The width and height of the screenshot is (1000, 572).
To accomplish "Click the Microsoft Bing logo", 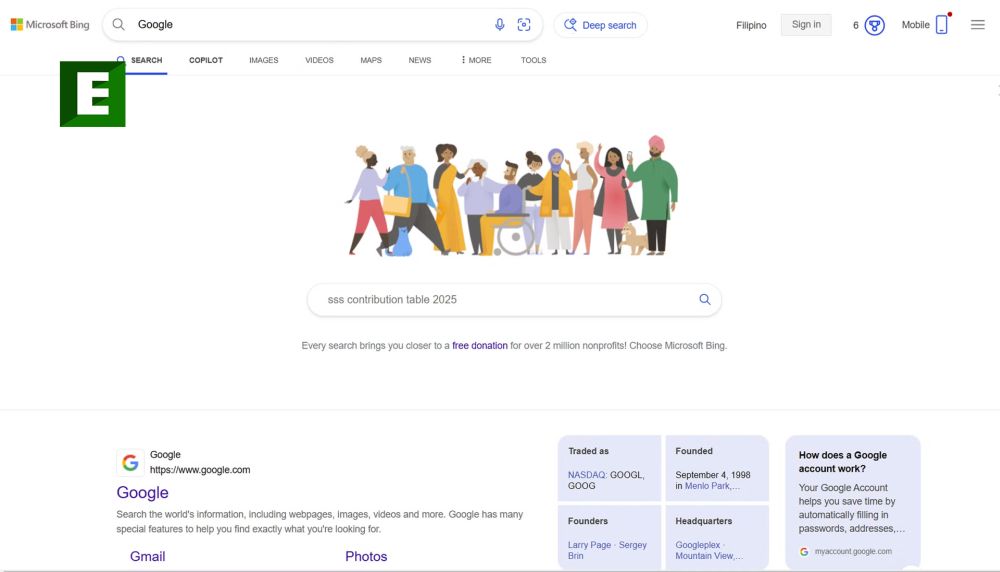I will [x=50, y=25].
